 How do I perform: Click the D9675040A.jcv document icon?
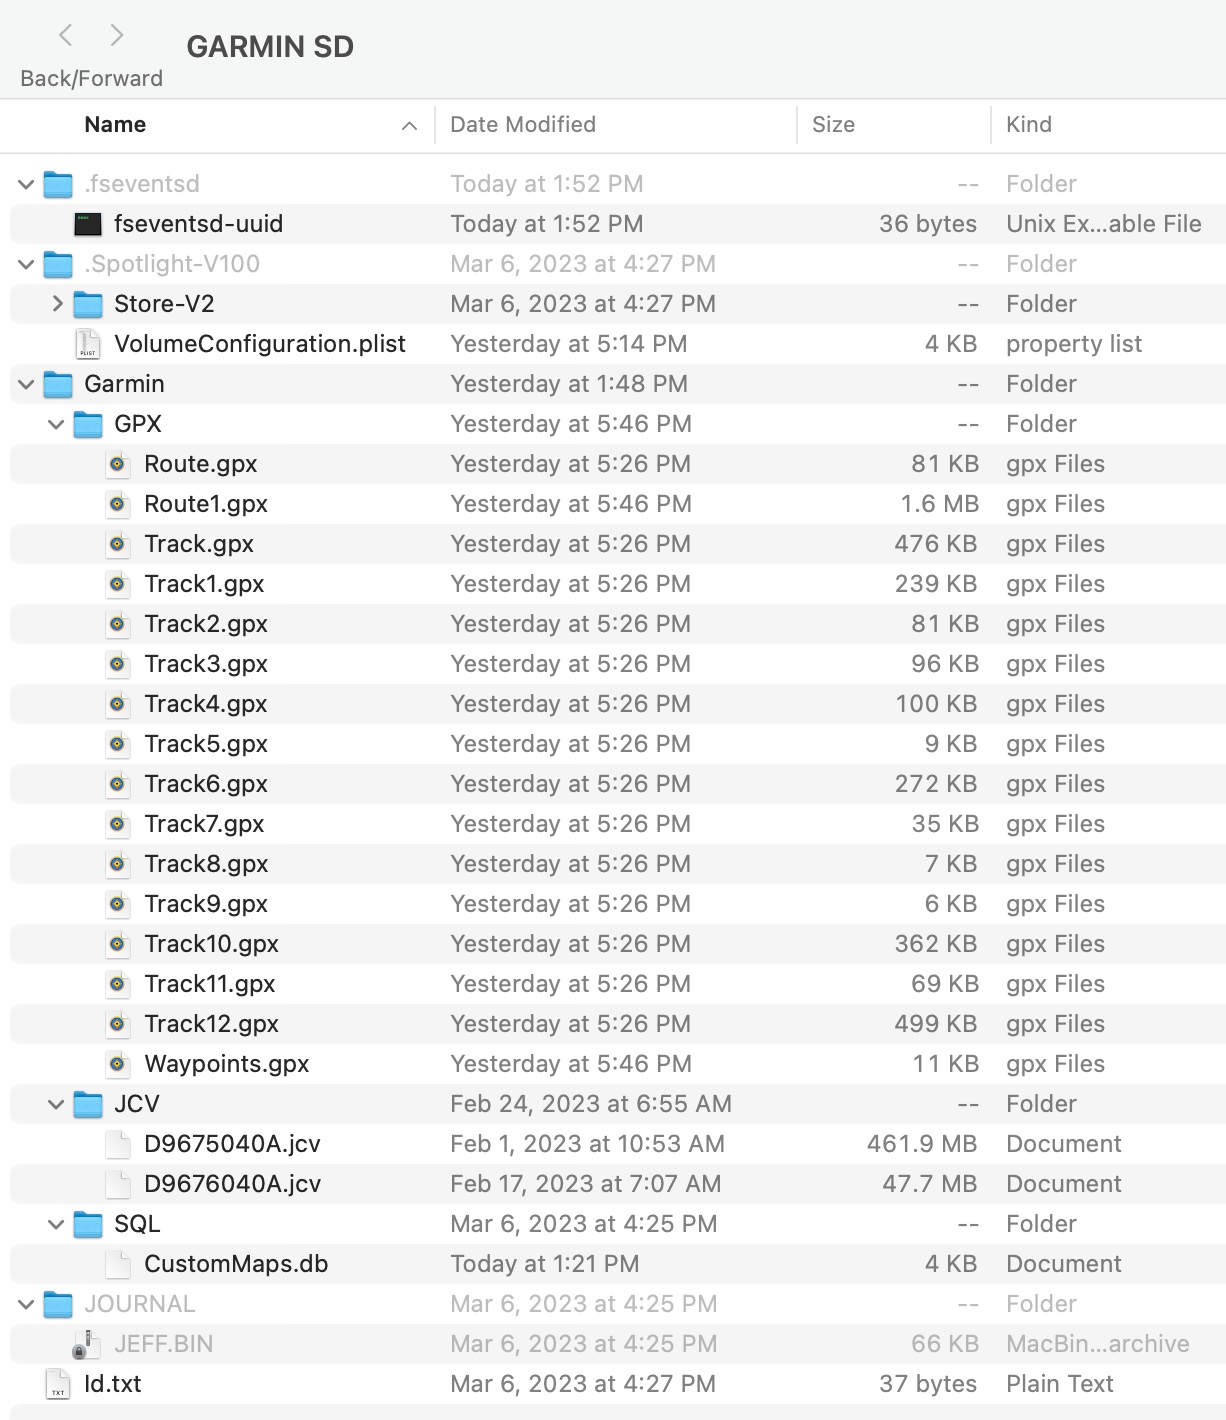118,1144
